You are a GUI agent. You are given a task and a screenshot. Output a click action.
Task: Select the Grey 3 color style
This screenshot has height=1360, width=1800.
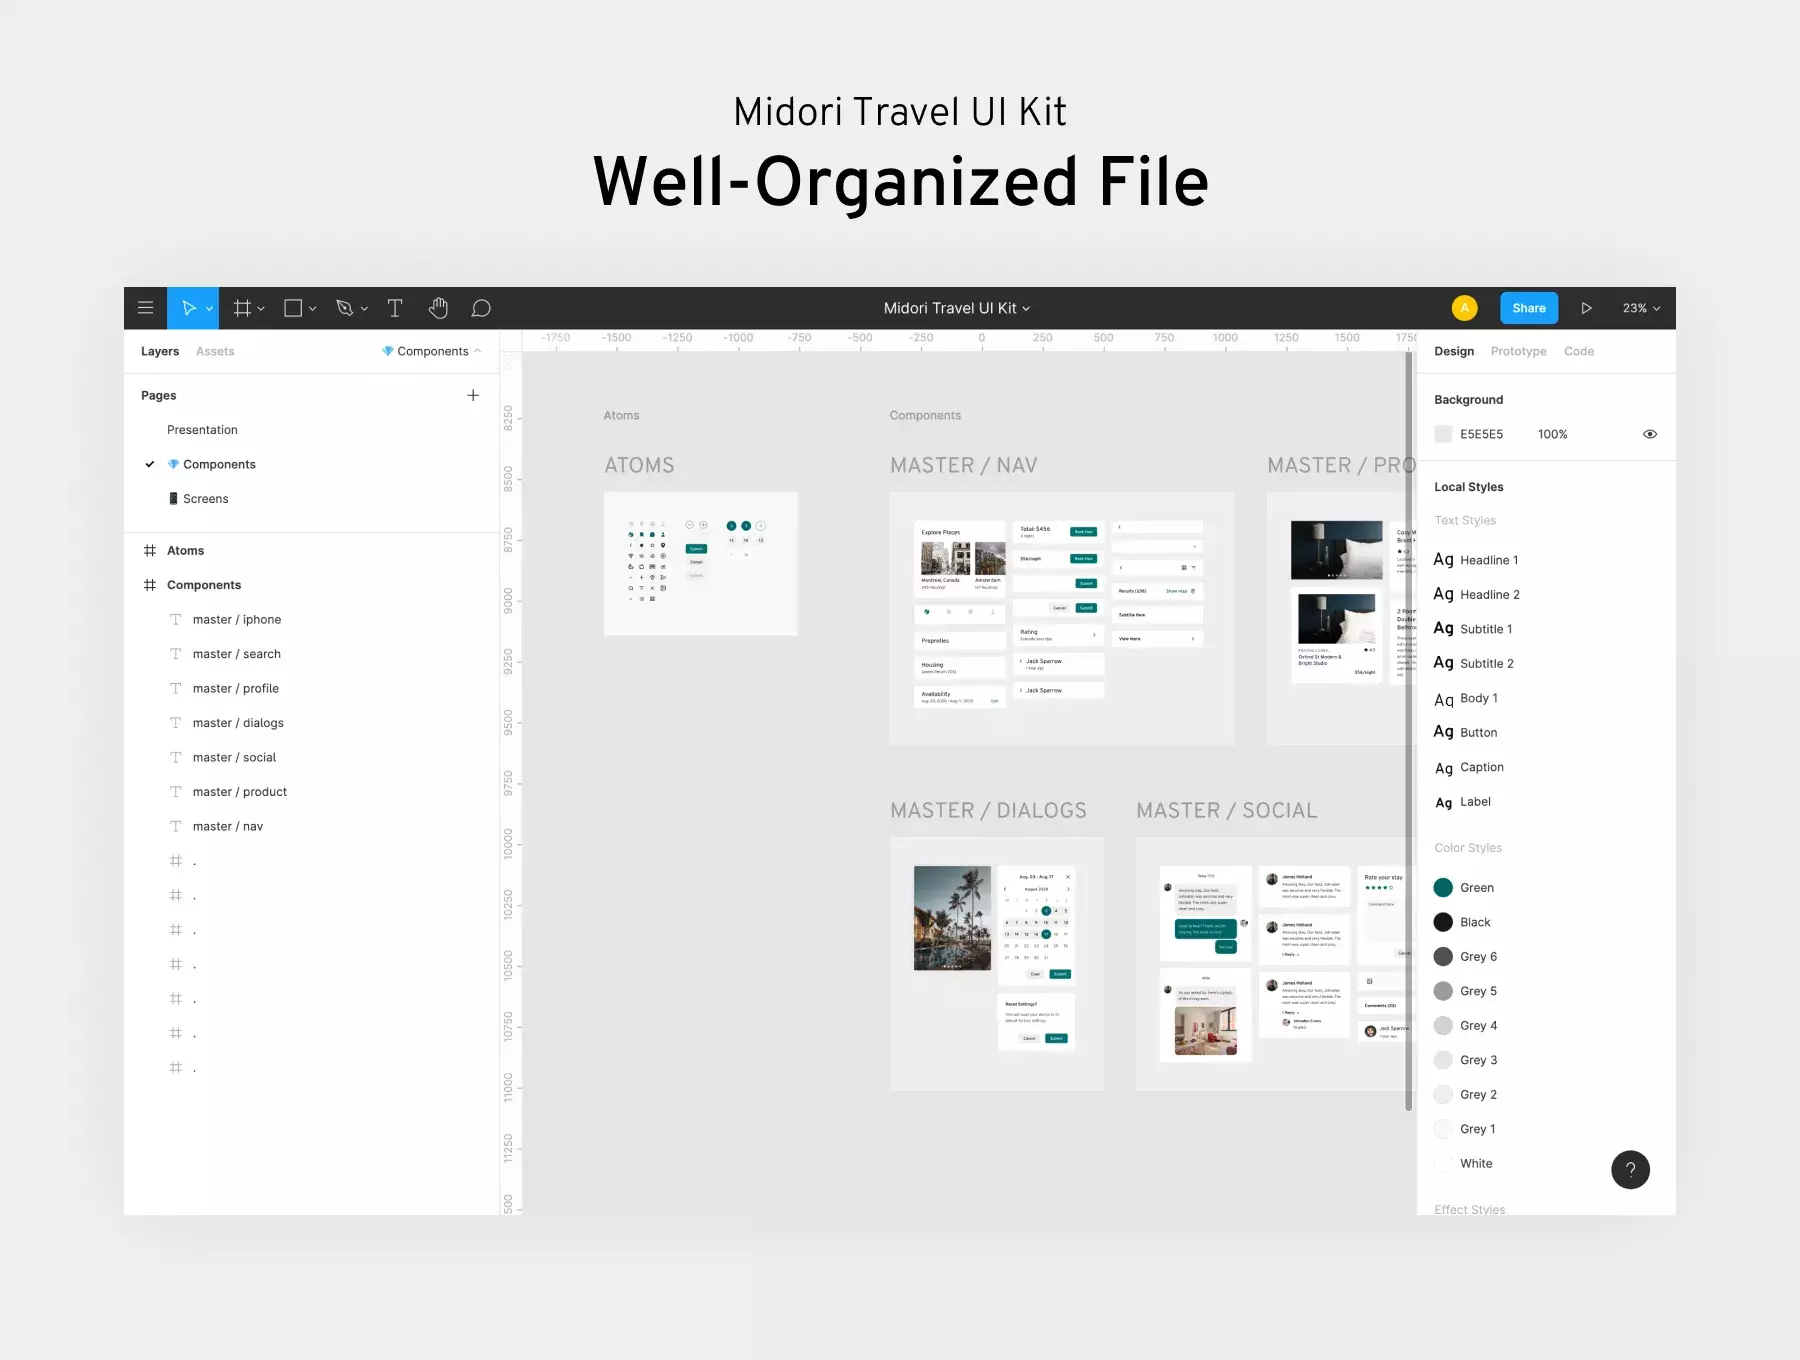point(1465,1060)
